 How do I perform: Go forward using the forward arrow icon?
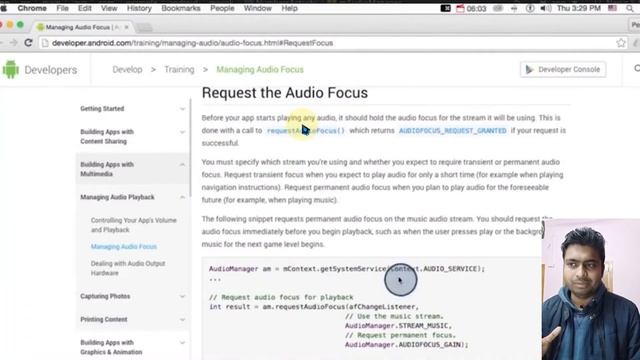pyautogui.click(x=13, y=43)
